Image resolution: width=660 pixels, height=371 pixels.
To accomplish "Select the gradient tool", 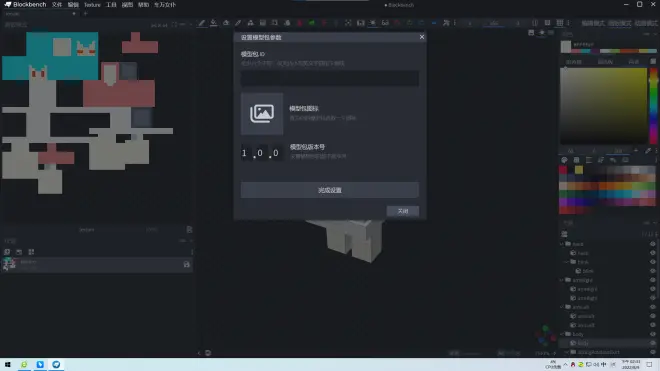I will pos(263,23).
